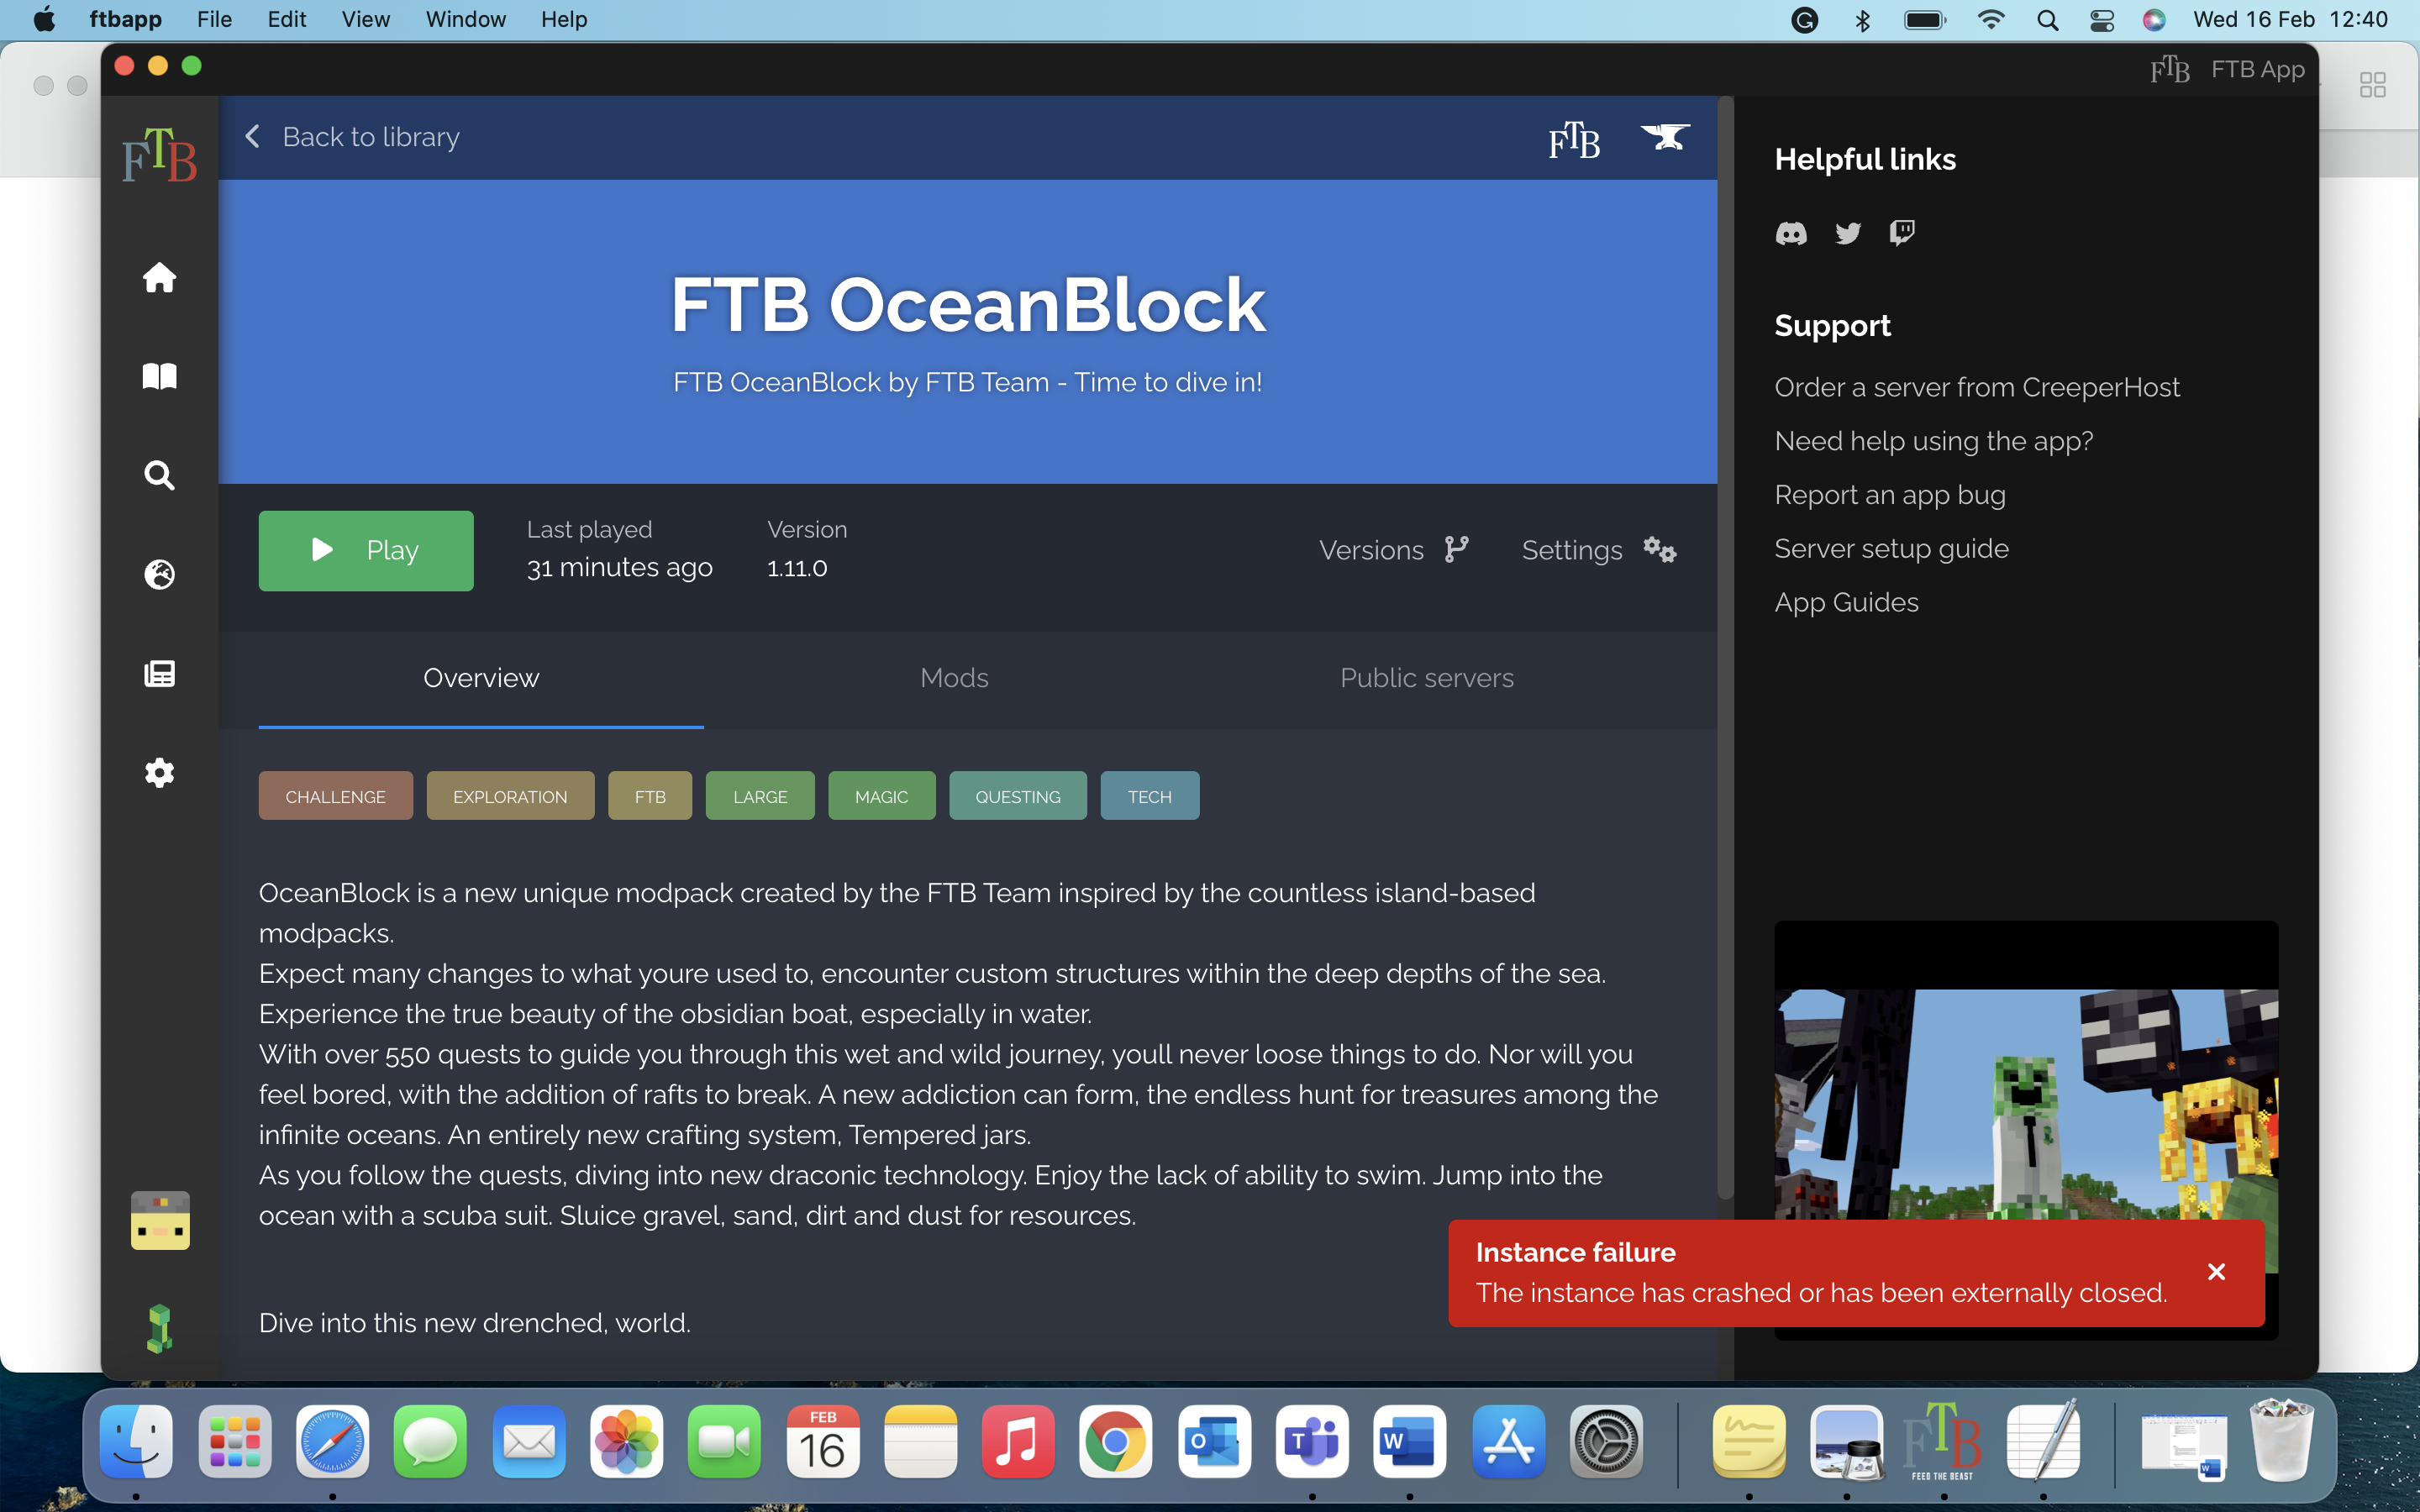Switch to the Public servers tab
Viewport: 2420px width, 1512px height.
[1426, 678]
